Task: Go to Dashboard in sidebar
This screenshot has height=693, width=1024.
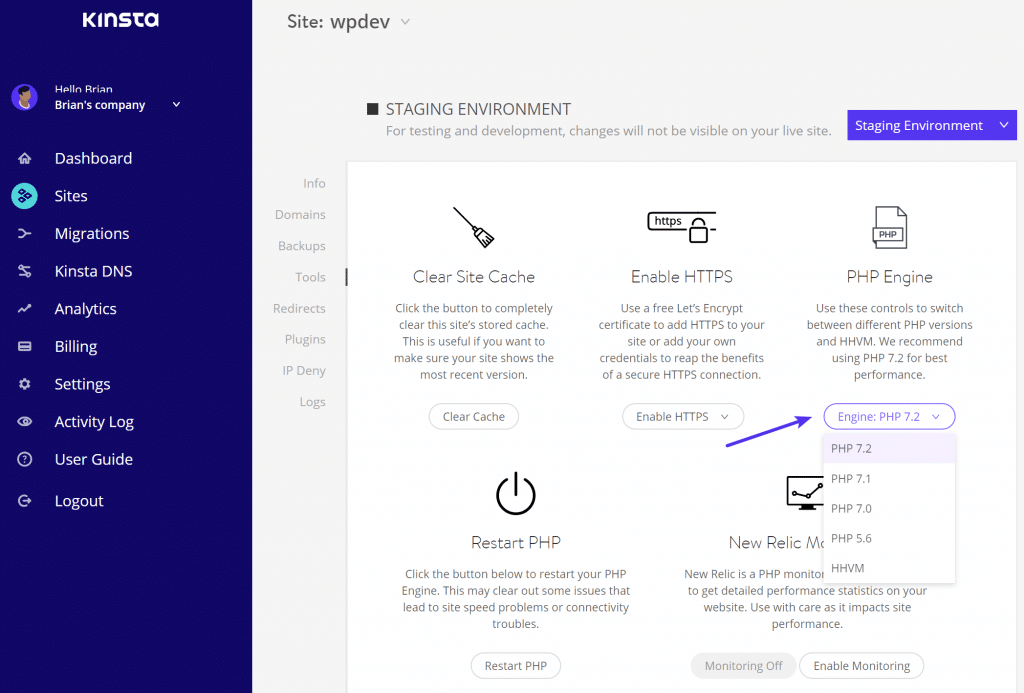Action: tap(93, 158)
